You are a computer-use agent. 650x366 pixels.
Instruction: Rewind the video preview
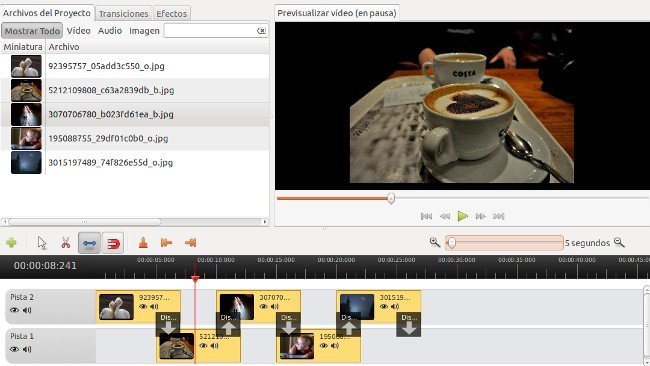tap(445, 216)
